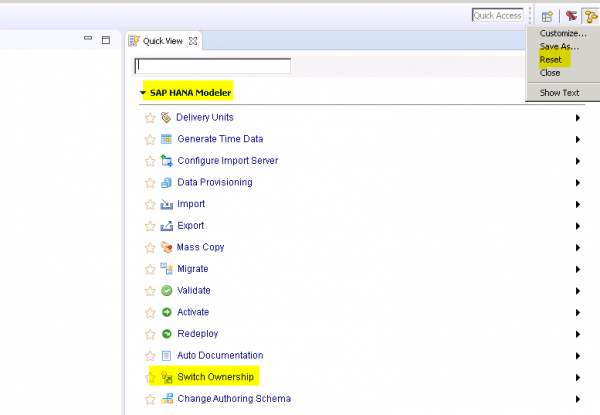Viewport: 600px width, 415px height.
Task: Open submenu arrow for Validate row
Action: pyautogui.click(x=578, y=291)
